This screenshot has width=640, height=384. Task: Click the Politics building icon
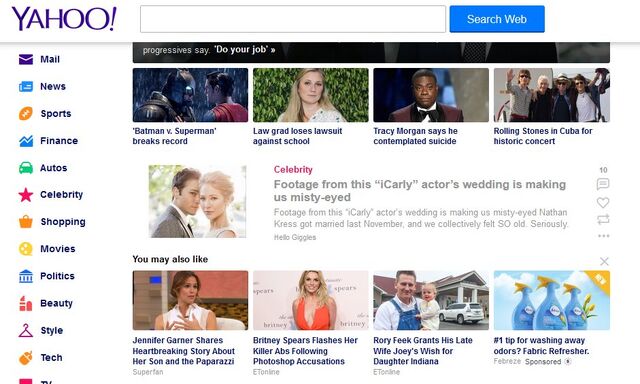tap(26, 276)
